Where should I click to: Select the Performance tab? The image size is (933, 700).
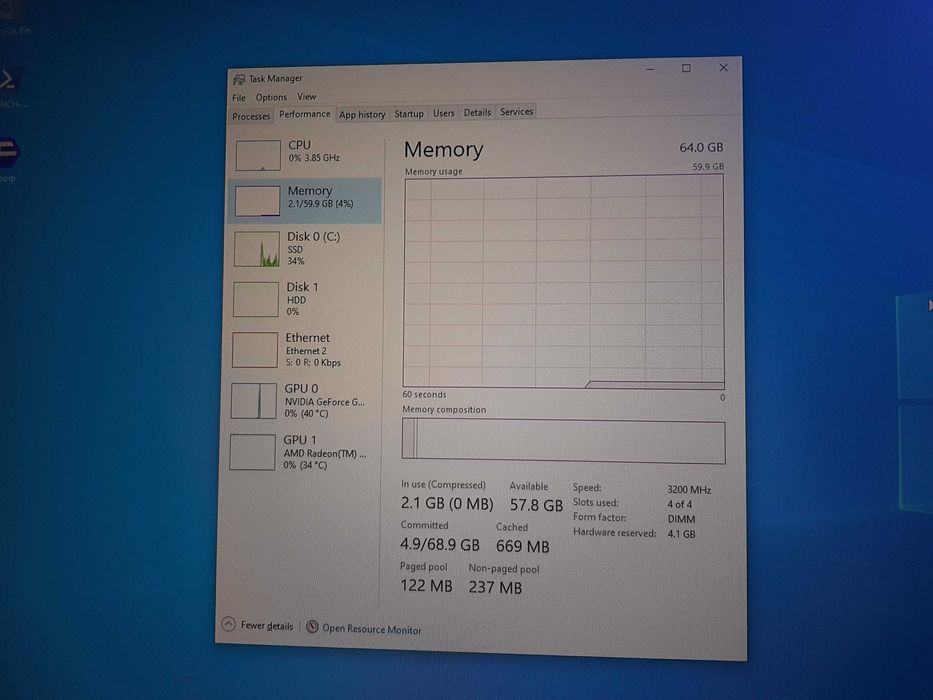coord(305,114)
